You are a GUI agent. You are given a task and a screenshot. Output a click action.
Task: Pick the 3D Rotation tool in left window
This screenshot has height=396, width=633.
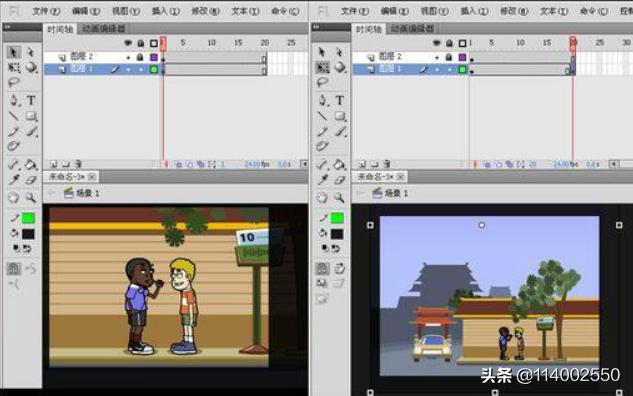[x=31, y=67]
